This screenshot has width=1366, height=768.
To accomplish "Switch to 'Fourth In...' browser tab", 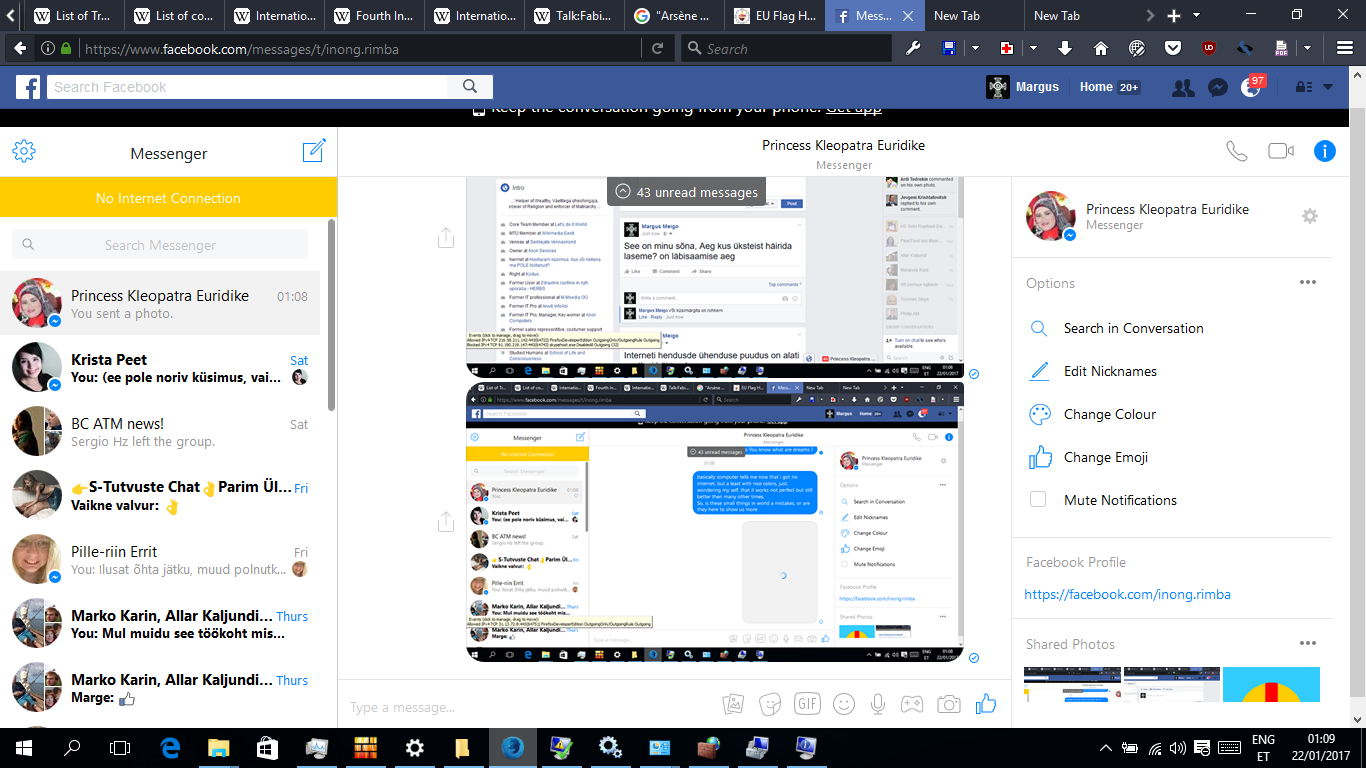I will tap(375, 16).
